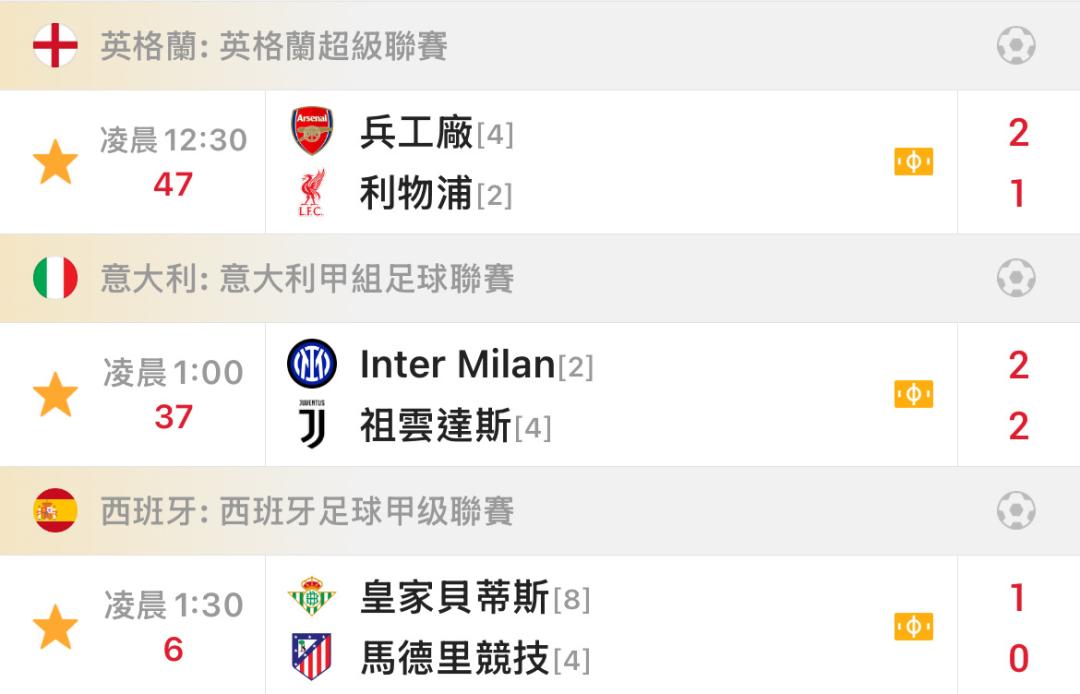Collapse the 西班牙足球甲级聯賽 league header

point(540,511)
